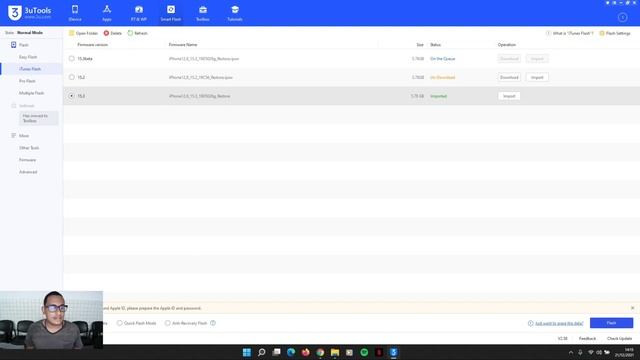Select the 15.2 firmware radio button
Image resolution: width=640 pixels, height=360 pixels.
click(71, 77)
